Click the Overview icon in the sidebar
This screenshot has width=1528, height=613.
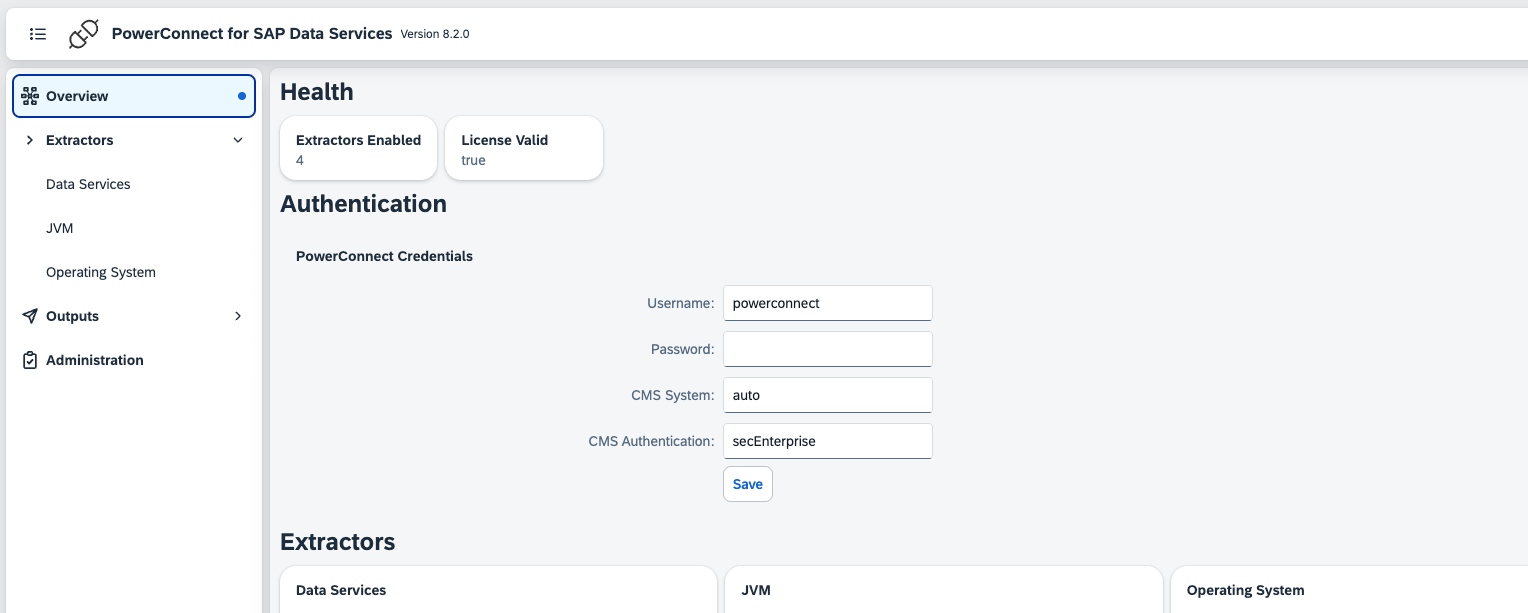click(30, 96)
